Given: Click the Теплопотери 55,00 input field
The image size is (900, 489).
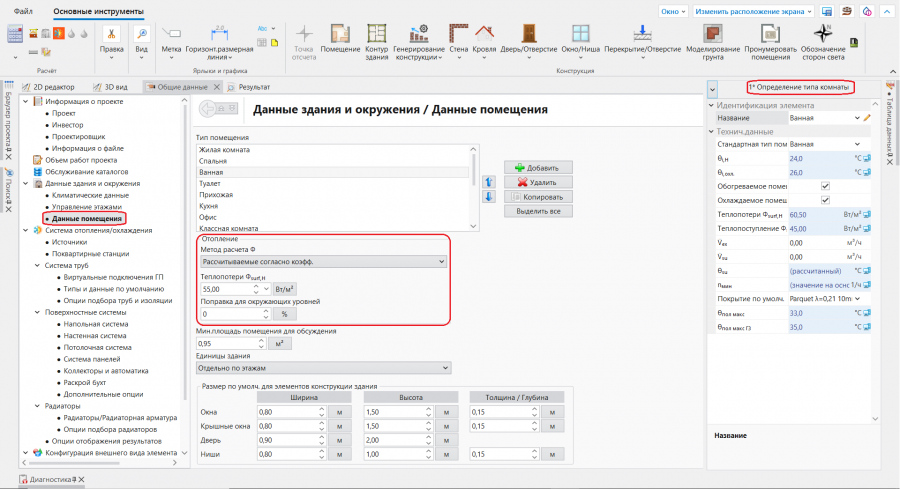Looking at the screenshot, I should click(220, 288).
